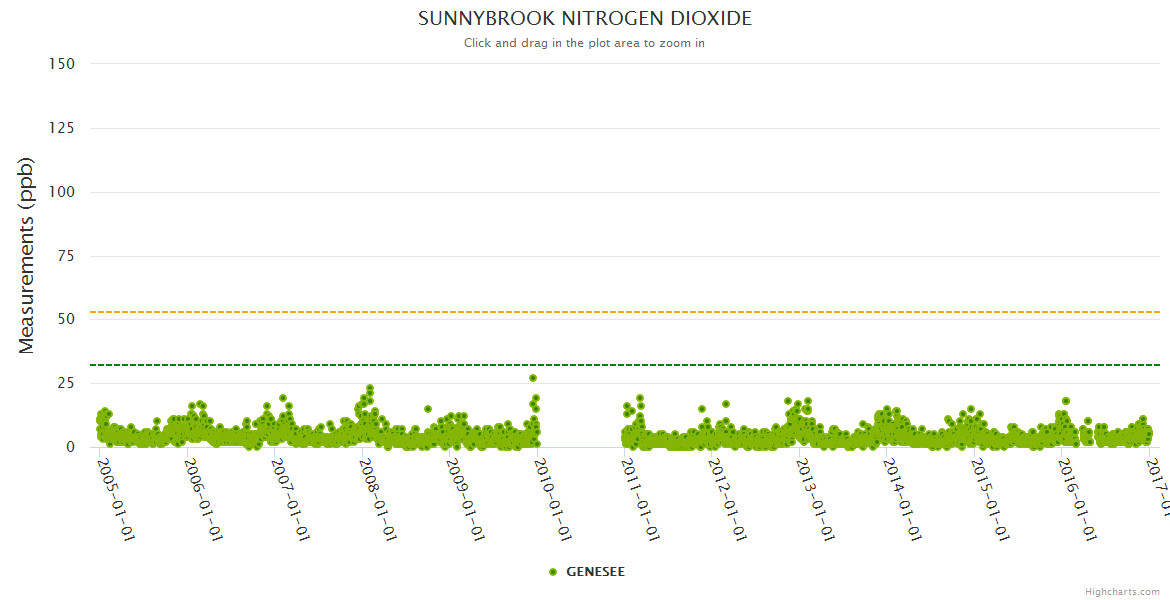Screen dimensions: 1170x600
Task: Select the peak data point in early 2016
Action: coord(1066,401)
